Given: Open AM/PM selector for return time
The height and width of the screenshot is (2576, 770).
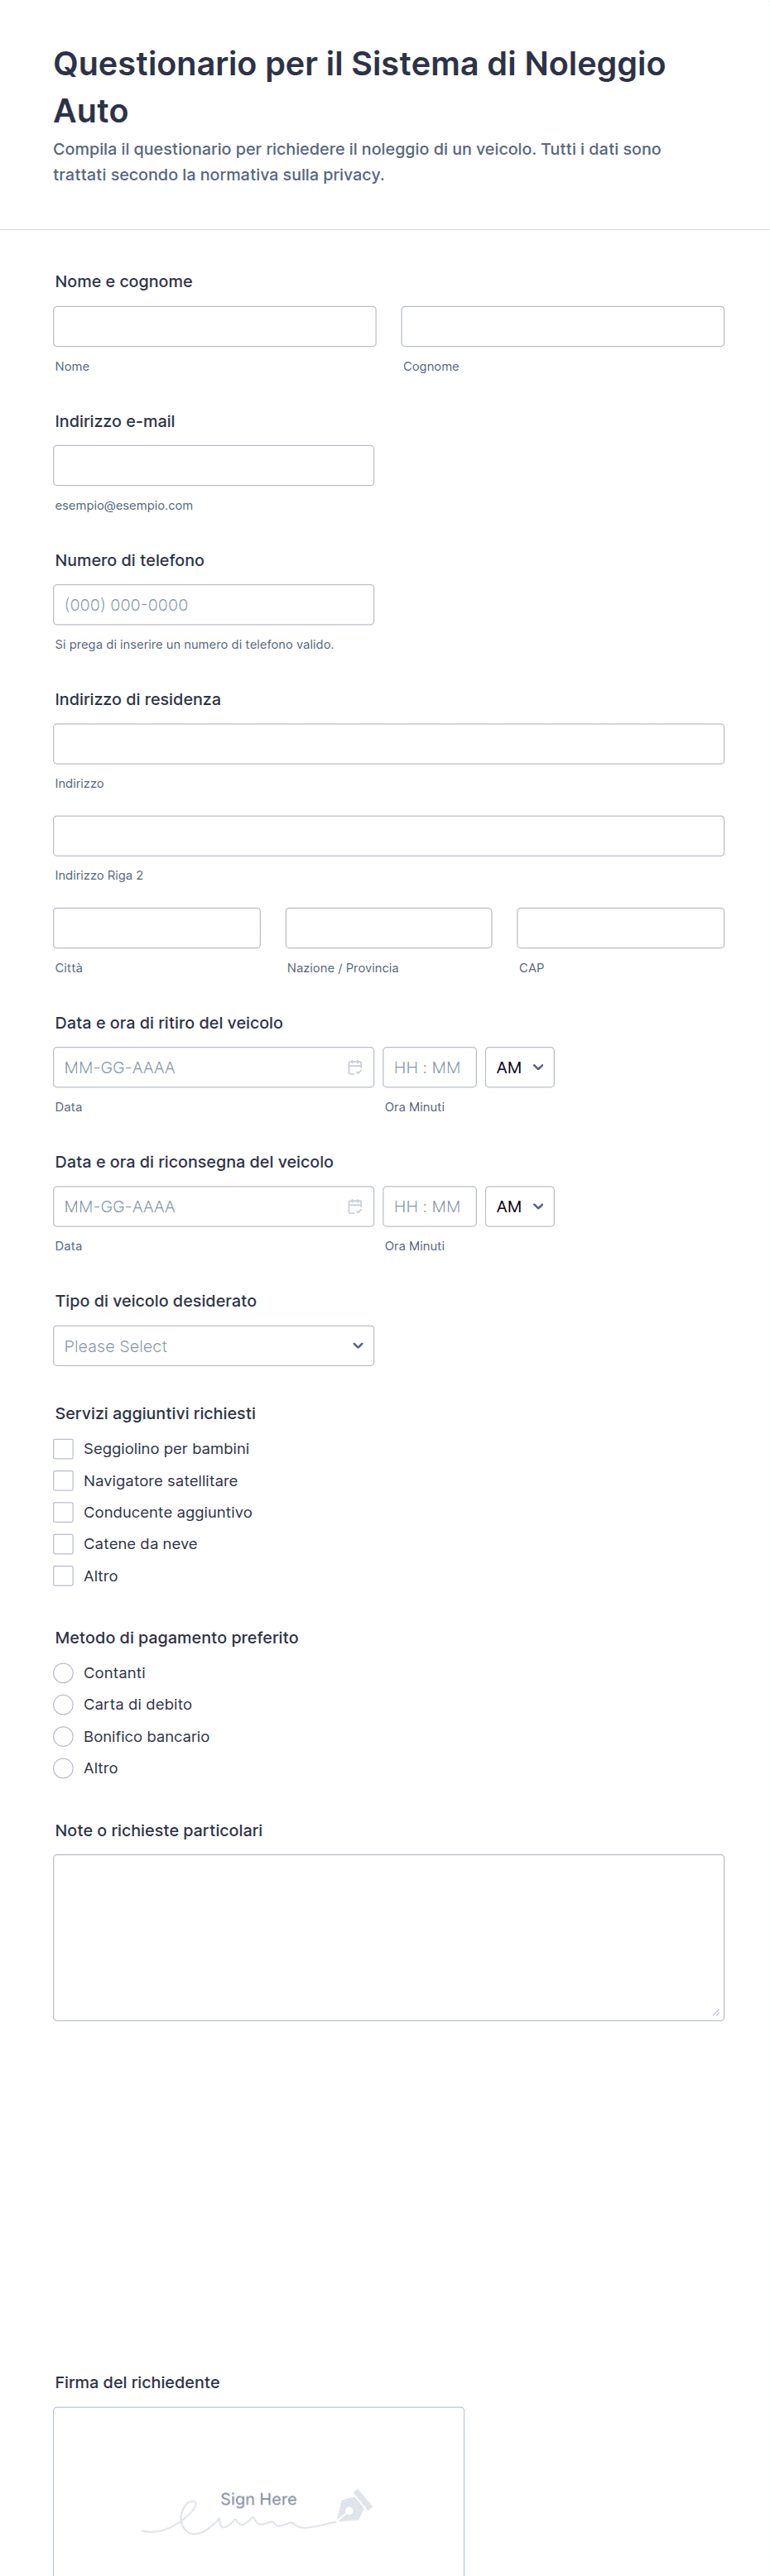Looking at the screenshot, I should tap(519, 1206).
